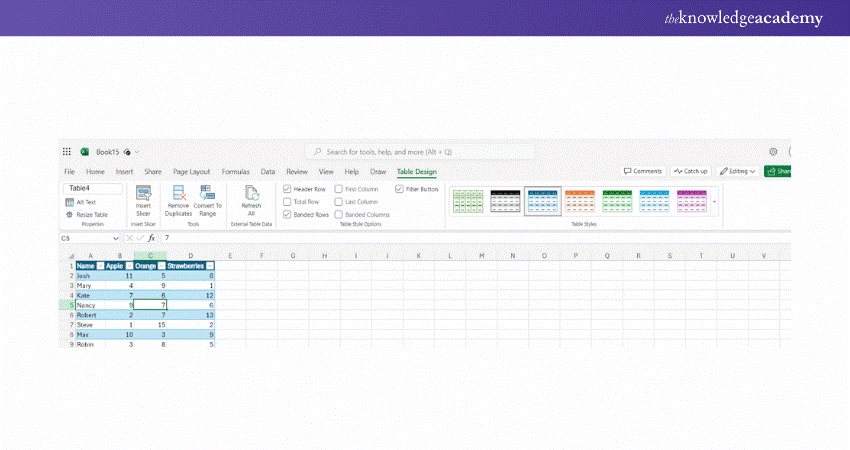Open the Editing mode dropdown

[738, 171]
